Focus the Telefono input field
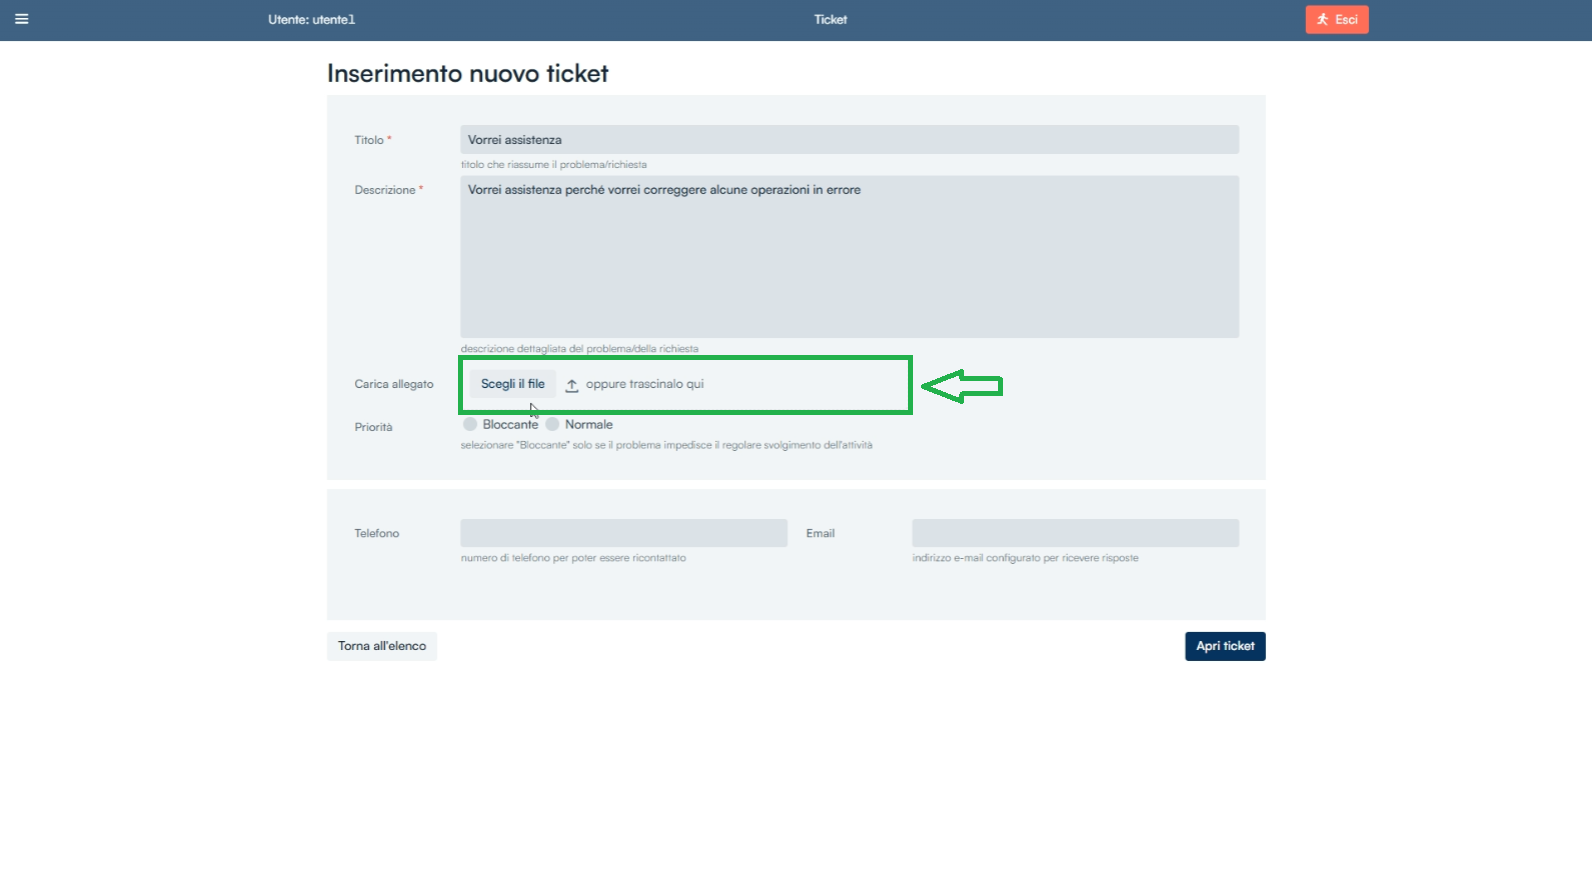The image size is (1592, 891). 624,533
